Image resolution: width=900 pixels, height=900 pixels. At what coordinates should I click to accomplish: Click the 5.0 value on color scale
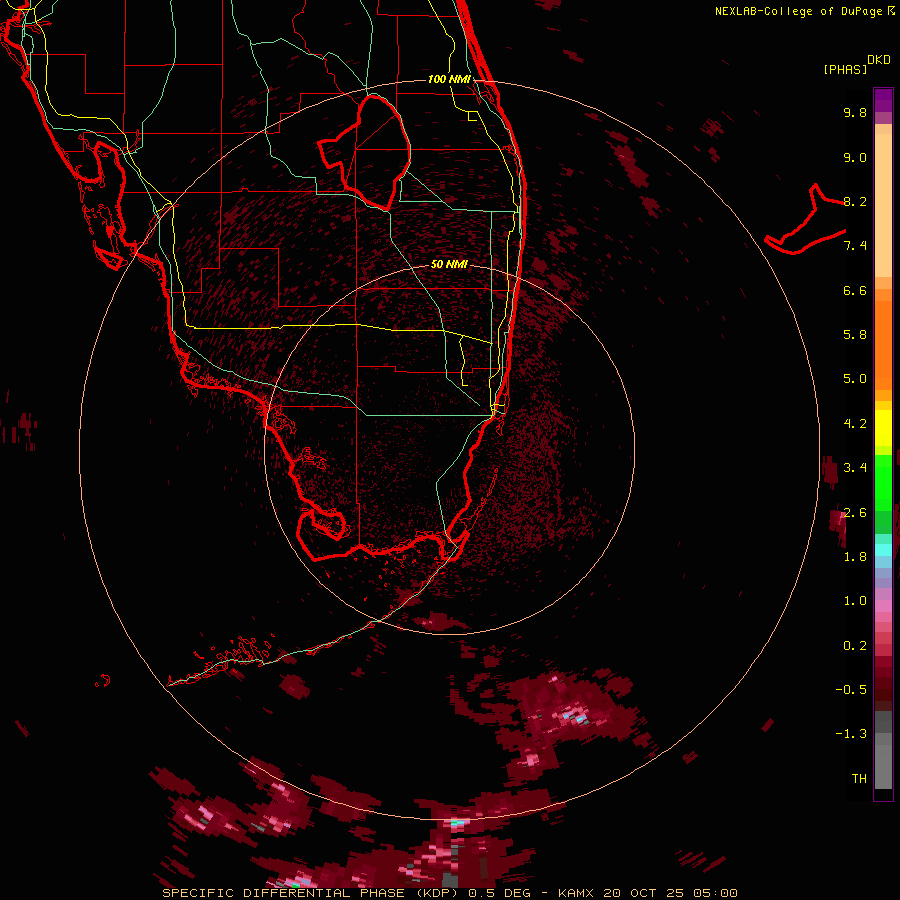click(855, 379)
